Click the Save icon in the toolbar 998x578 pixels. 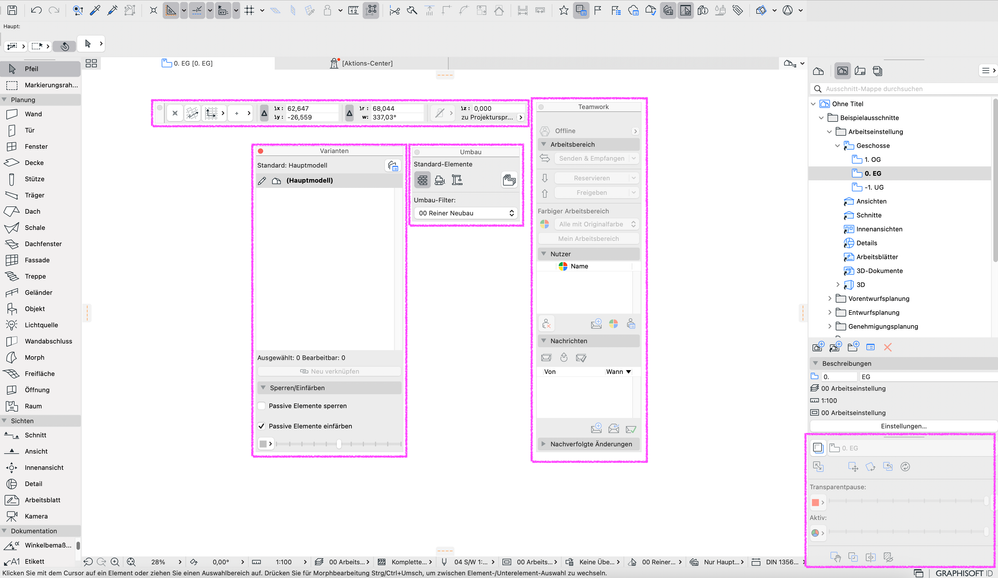click(x=11, y=10)
